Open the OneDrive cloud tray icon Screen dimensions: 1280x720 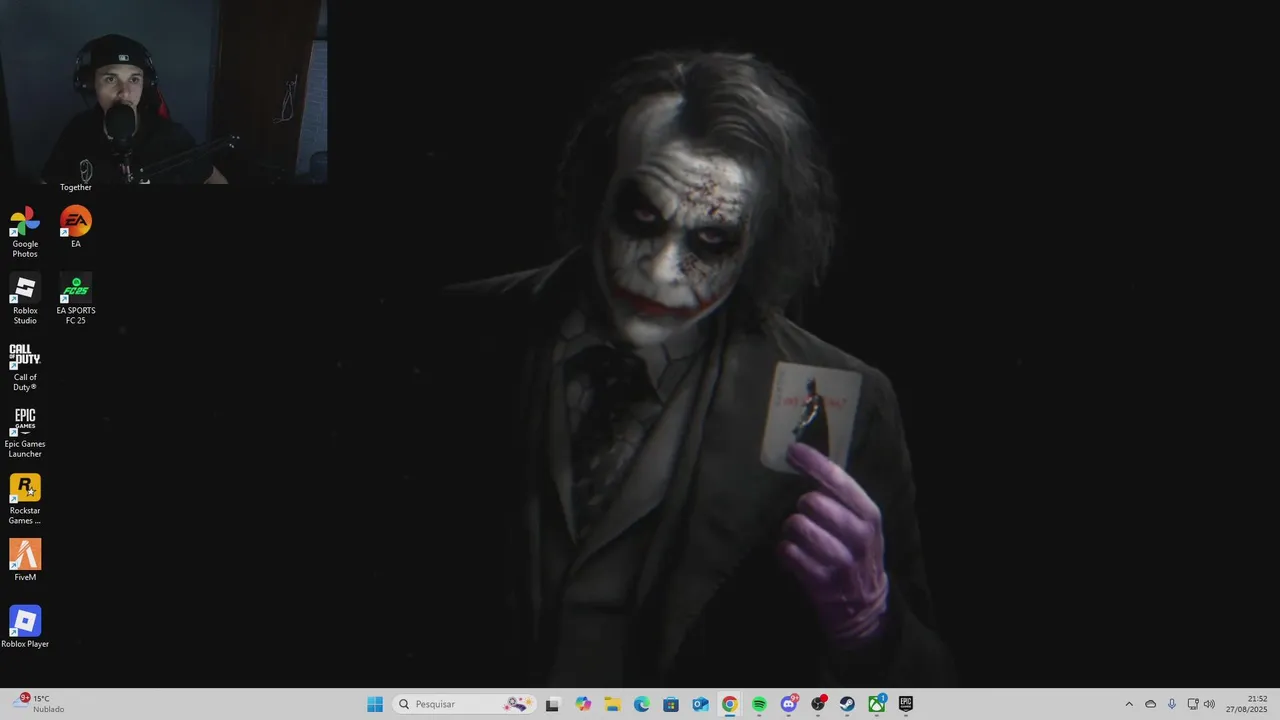pyautogui.click(x=1151, y=704)
